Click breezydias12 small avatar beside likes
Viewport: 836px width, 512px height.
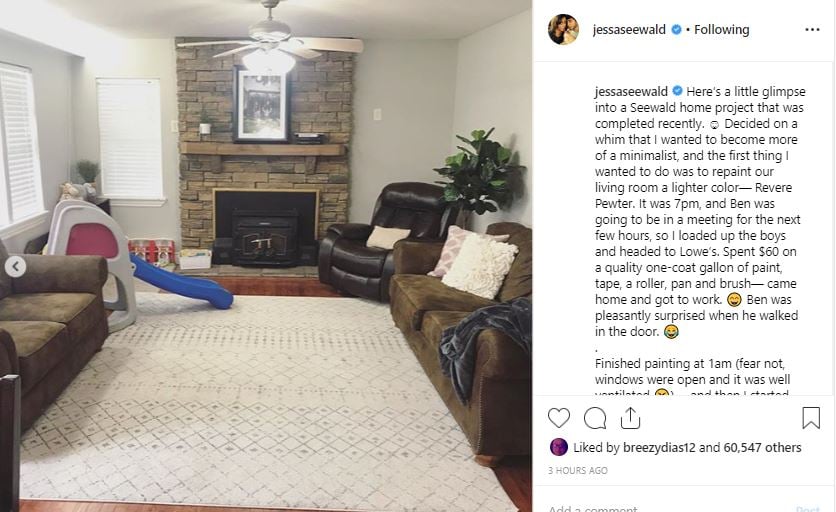[x=558, y=447]
